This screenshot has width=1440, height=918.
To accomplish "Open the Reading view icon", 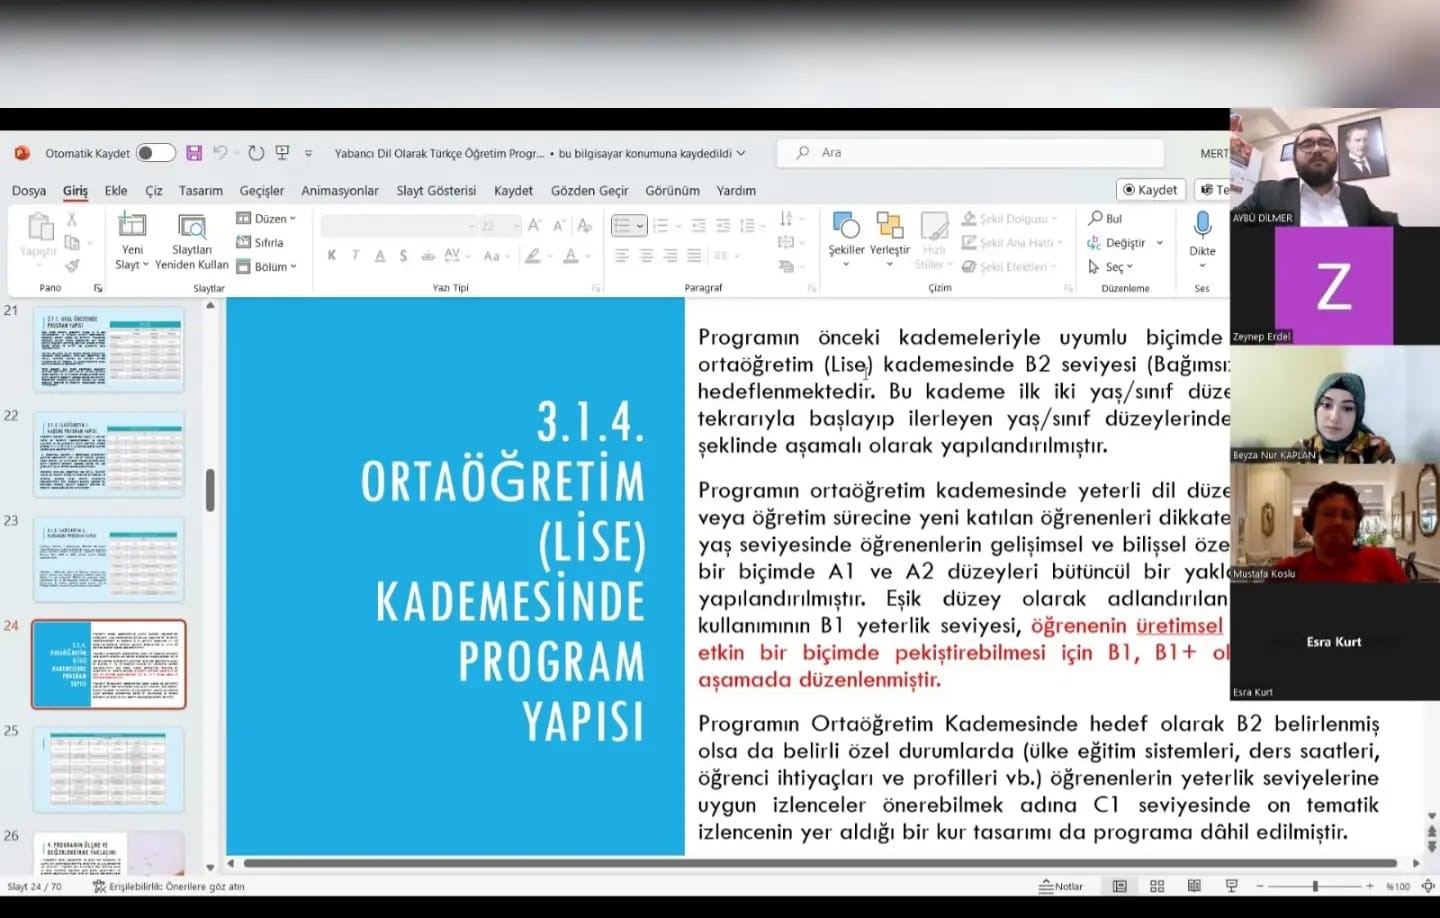I will [1194, 886].
